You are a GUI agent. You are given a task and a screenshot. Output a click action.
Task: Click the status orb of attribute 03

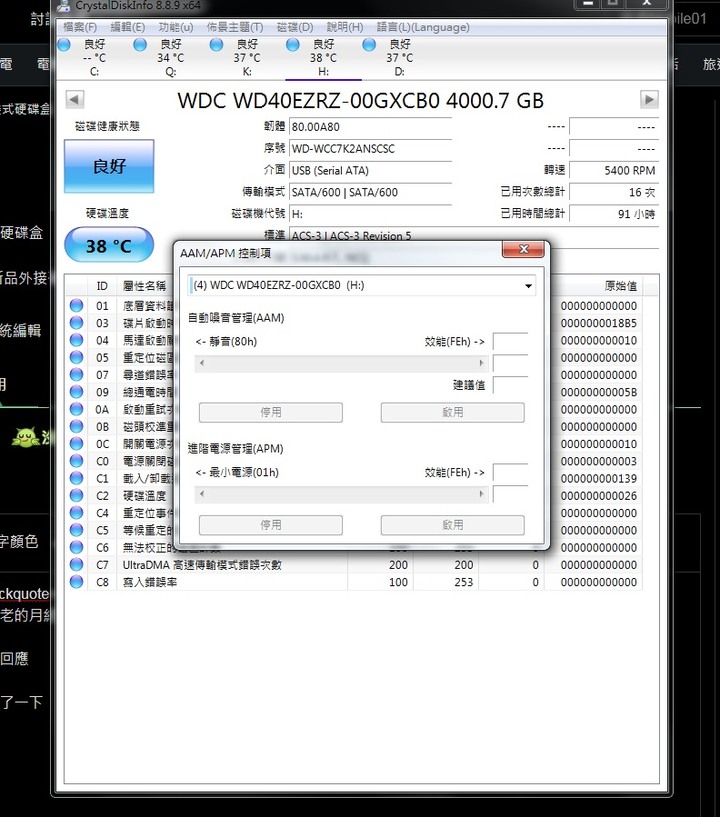click(x=76, y=323)
